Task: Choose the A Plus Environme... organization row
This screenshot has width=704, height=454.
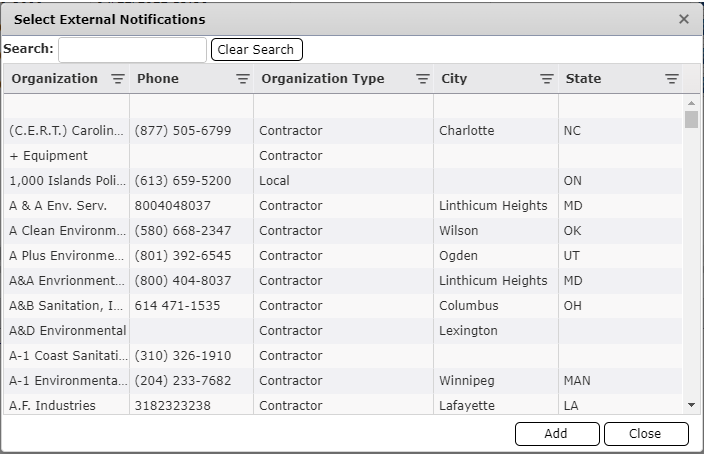Action: coord(68,256)
